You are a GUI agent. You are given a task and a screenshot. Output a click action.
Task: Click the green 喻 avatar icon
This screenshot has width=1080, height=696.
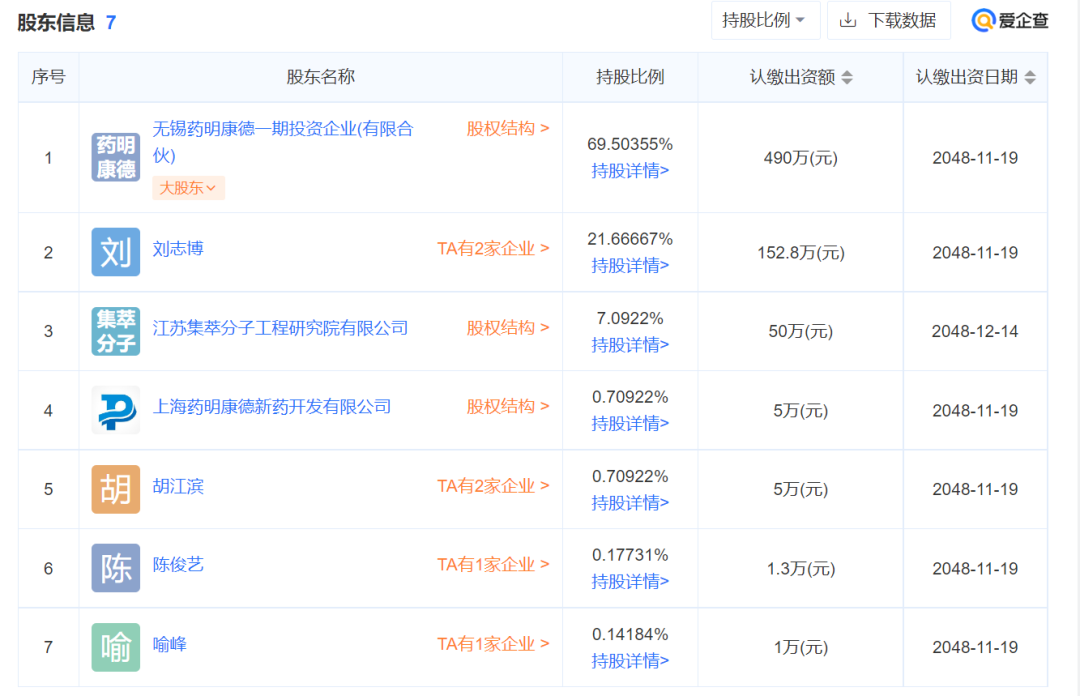pos(115,647)
